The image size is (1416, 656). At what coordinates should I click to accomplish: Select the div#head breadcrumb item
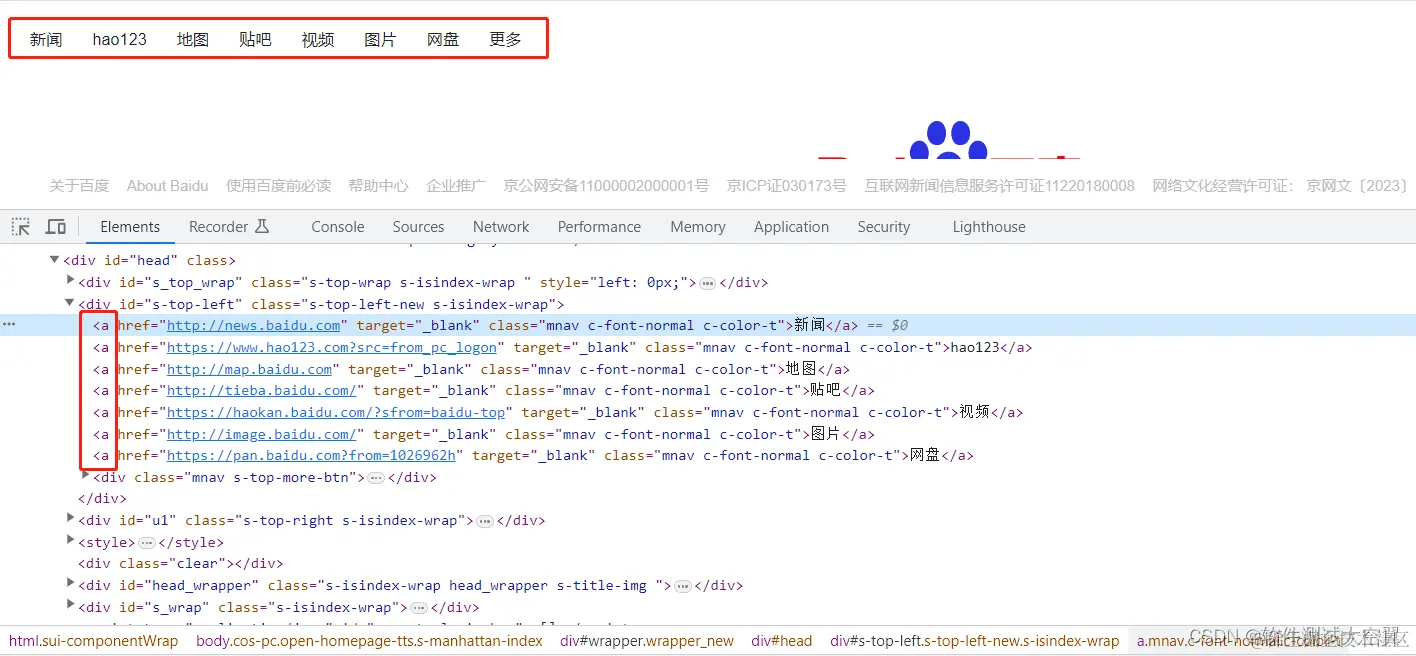click(x=782, y=641)
